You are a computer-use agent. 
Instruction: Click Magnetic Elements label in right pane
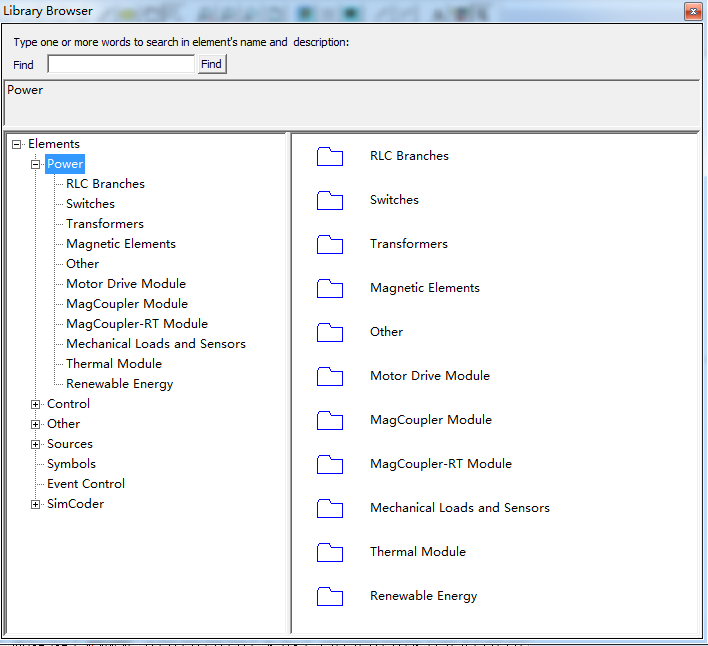click(424, 288)
